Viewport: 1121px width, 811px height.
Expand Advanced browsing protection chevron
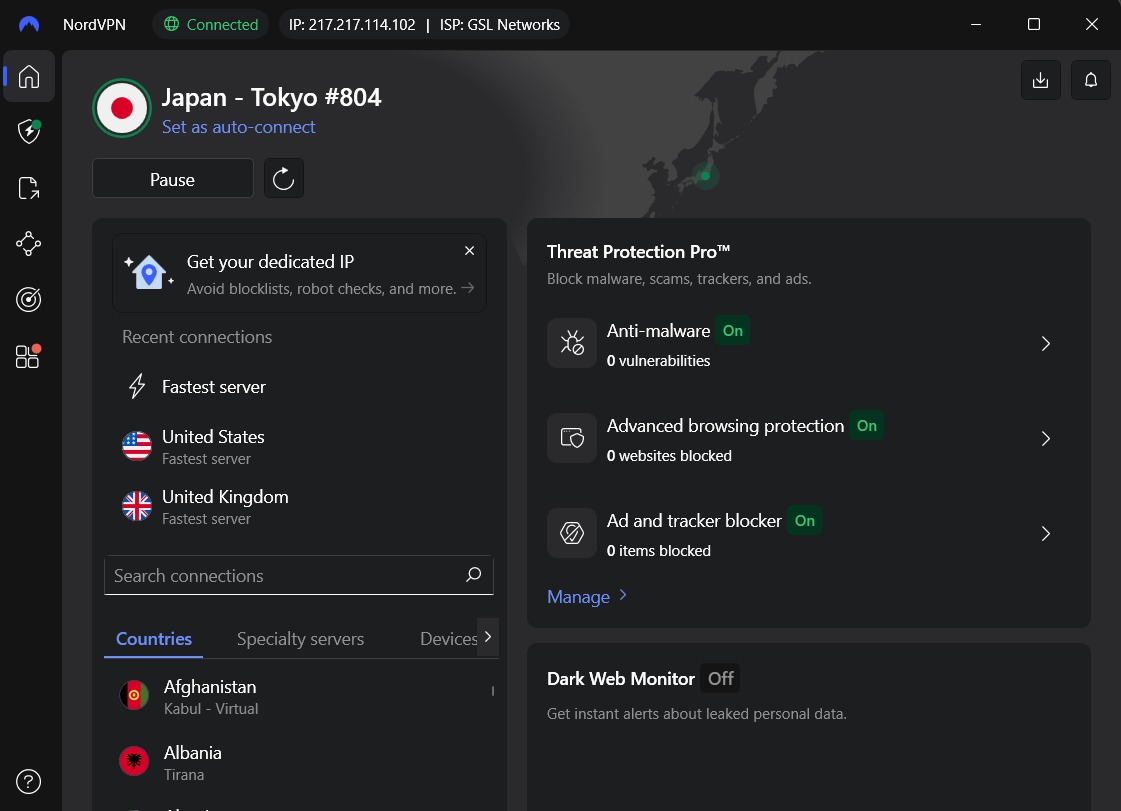tap(1045, 438)
